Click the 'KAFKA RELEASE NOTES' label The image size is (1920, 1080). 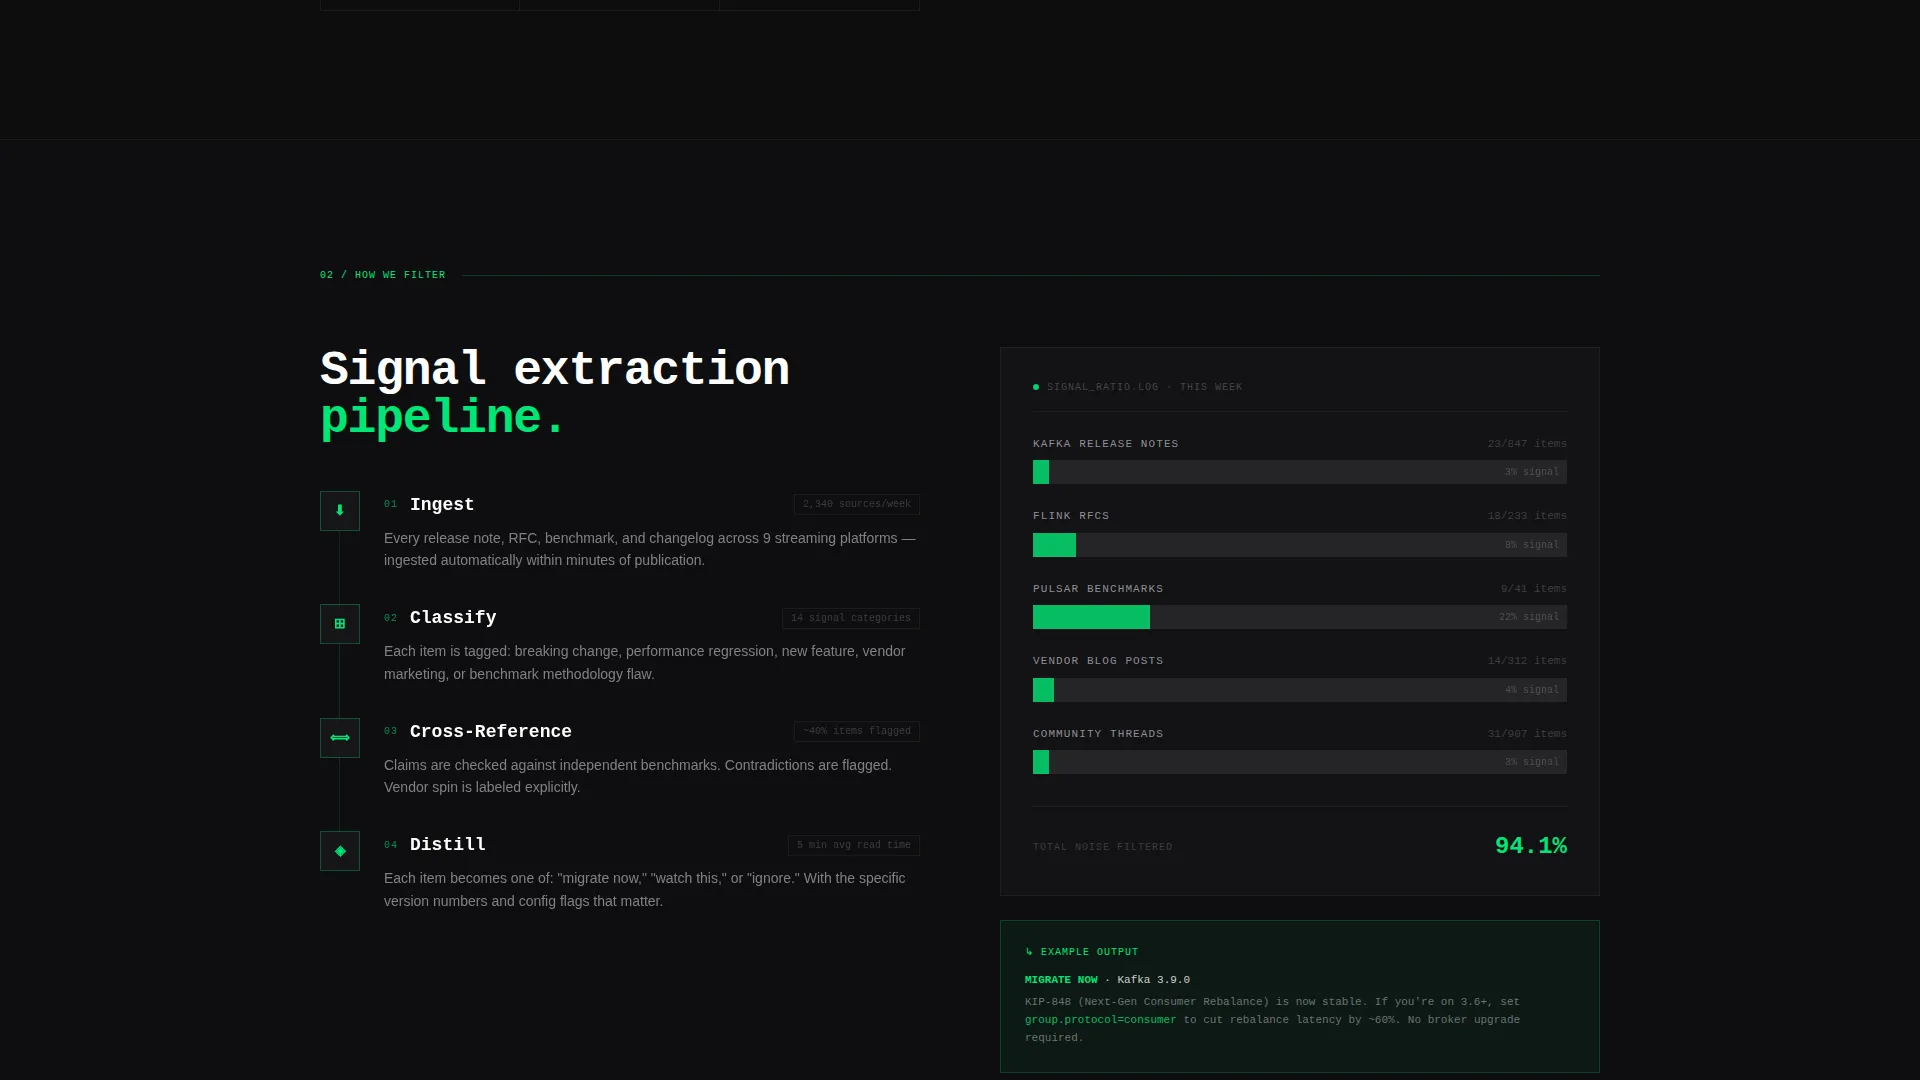click(x=1106, y=444)
